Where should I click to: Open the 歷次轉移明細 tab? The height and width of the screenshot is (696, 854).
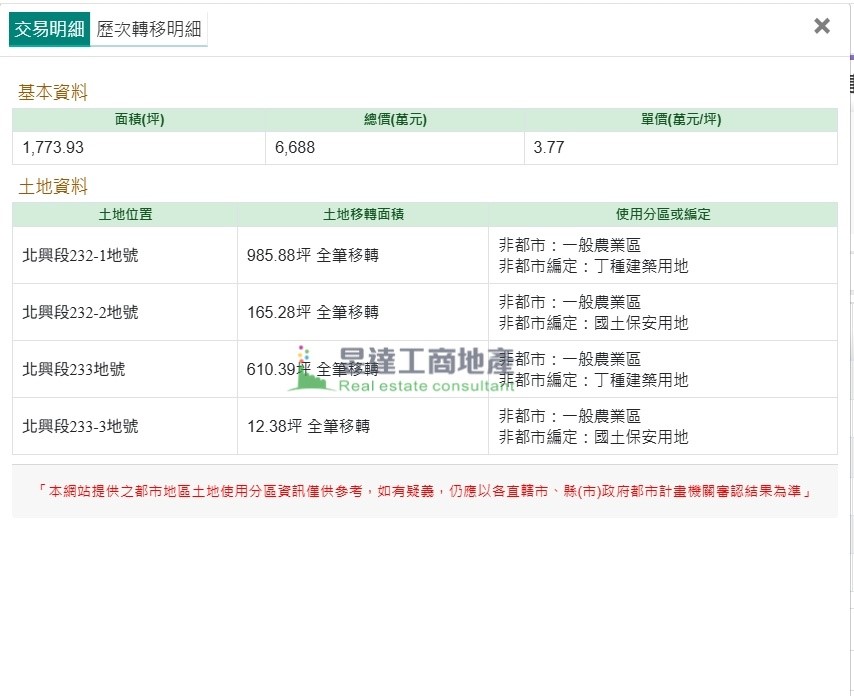(x=149, y=29)
